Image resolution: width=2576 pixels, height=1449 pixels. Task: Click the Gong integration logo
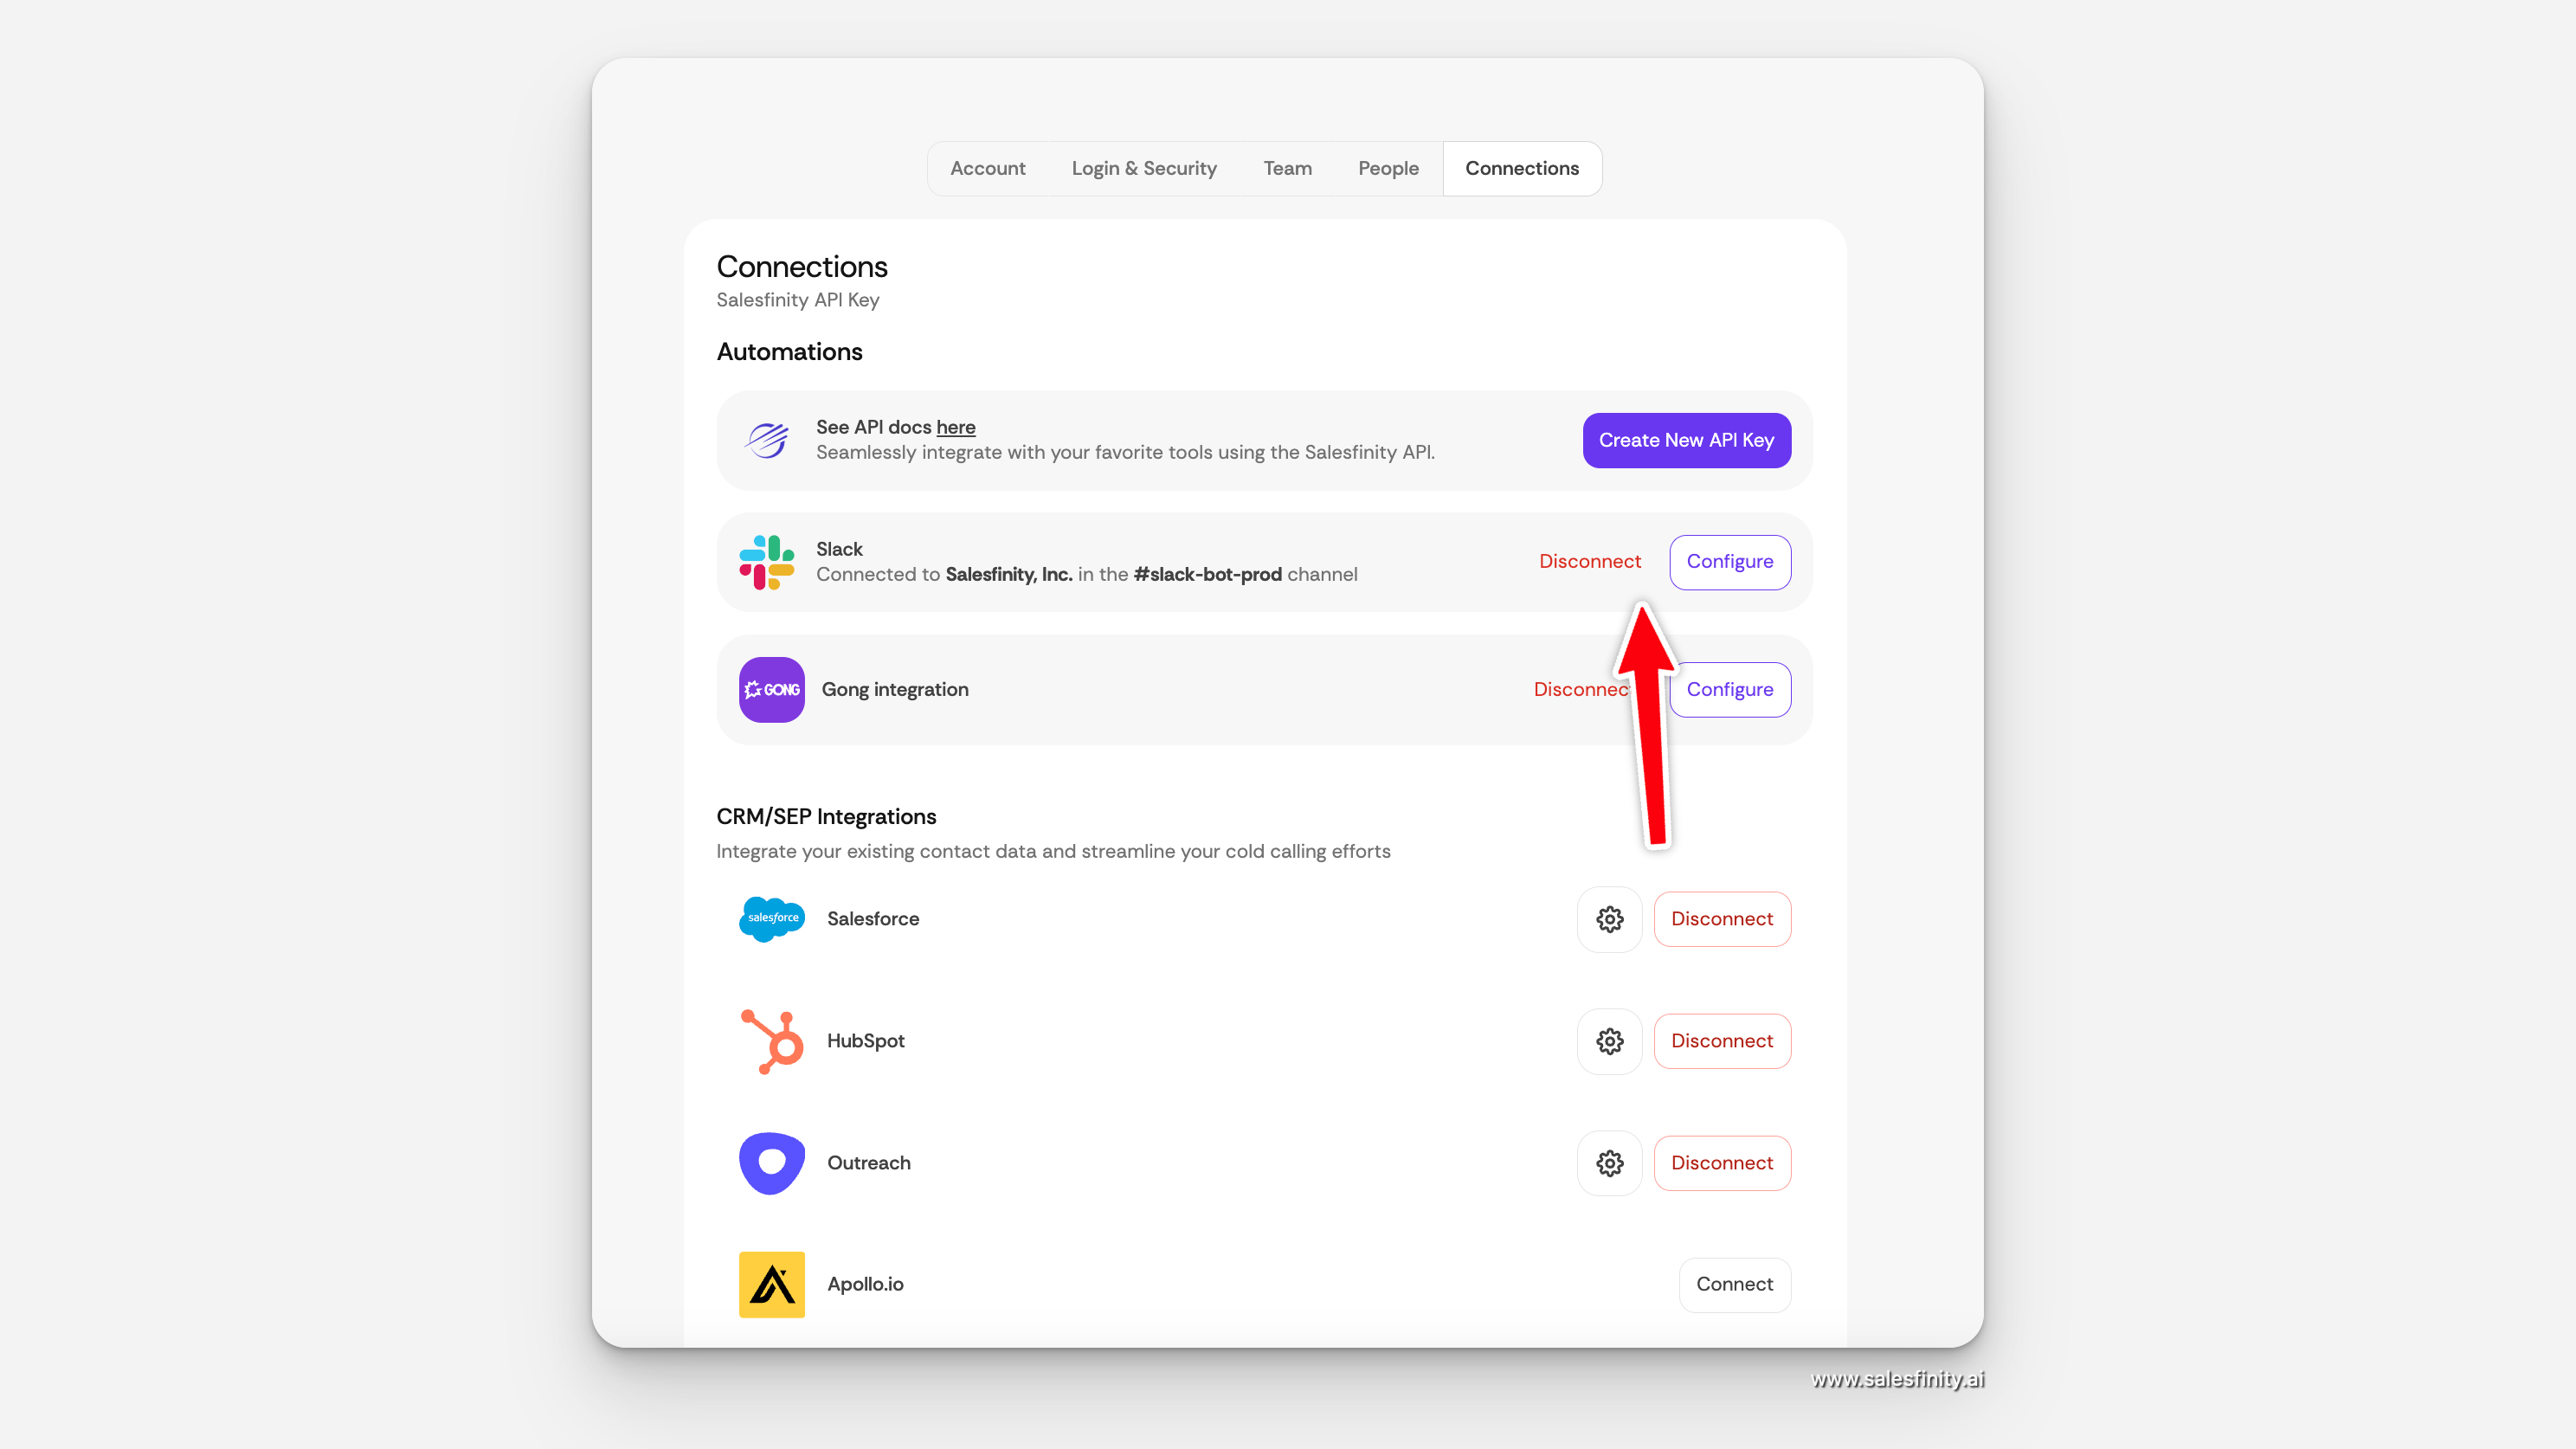click(771, 689)
